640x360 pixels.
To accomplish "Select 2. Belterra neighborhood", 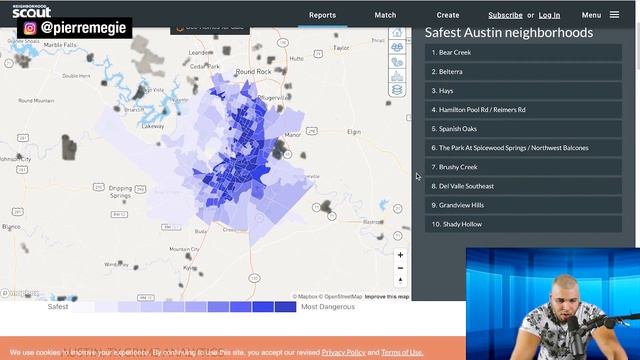I will point(523,71).
